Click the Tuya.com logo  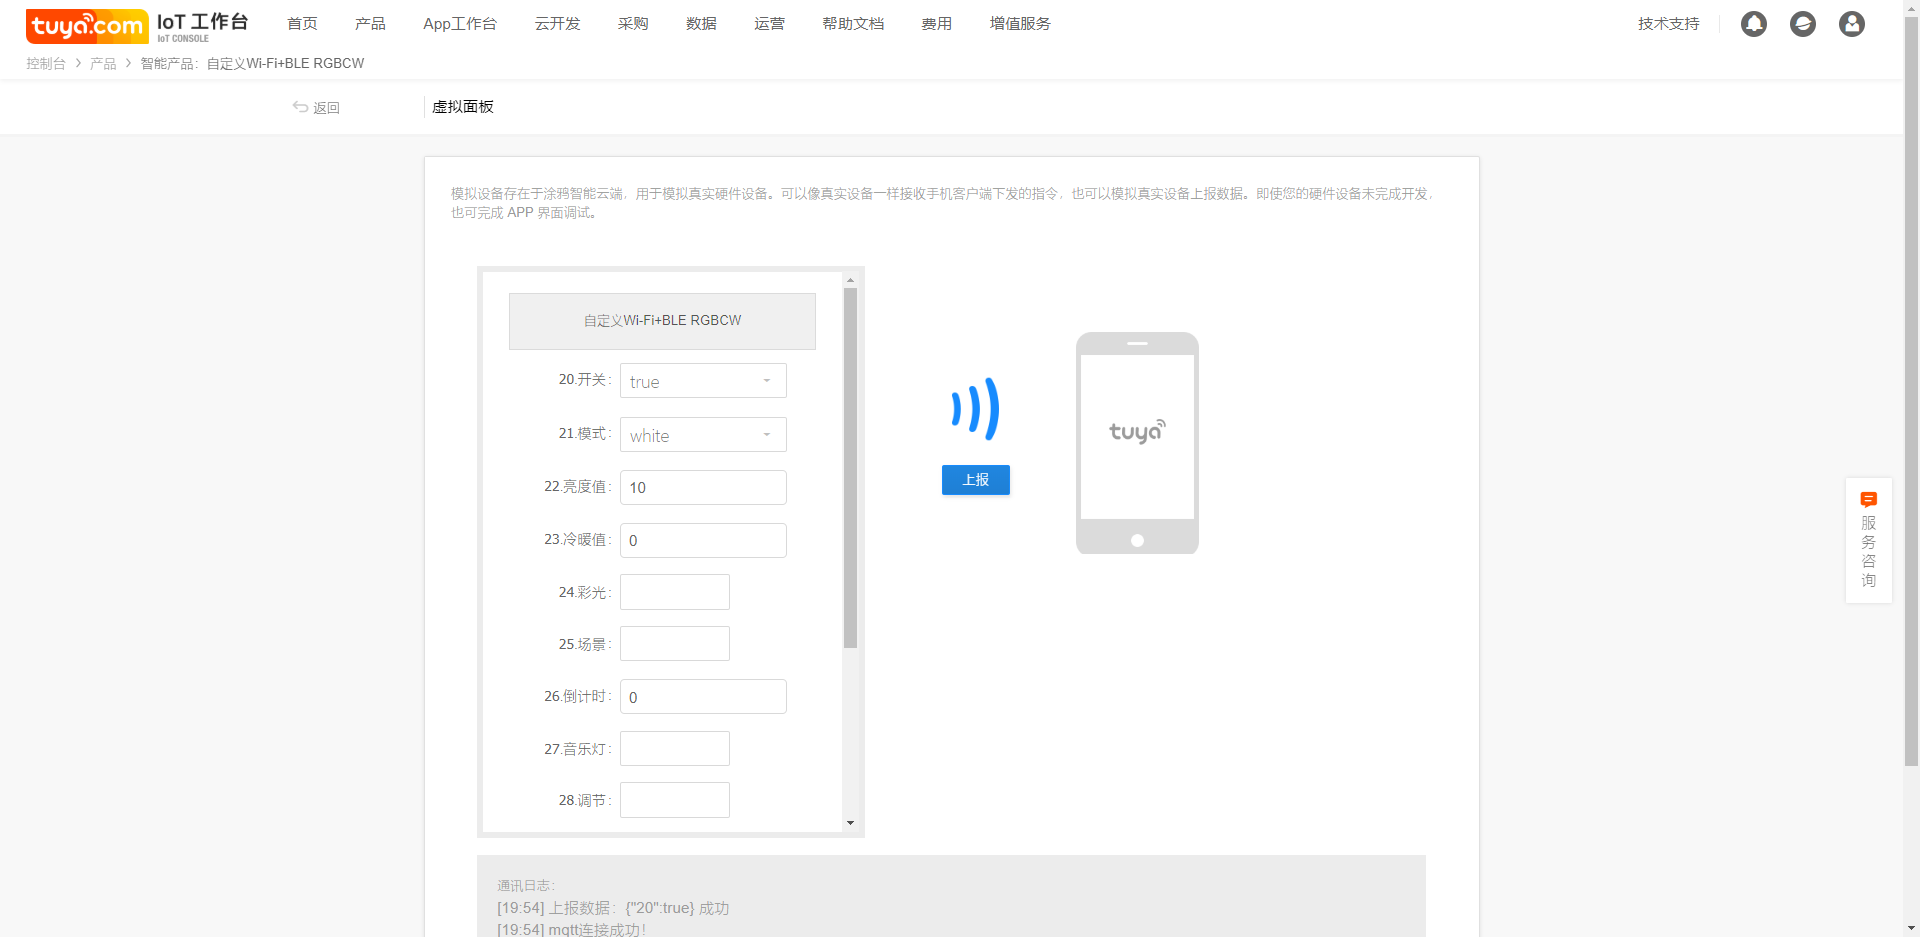click(x=87, y=26)
